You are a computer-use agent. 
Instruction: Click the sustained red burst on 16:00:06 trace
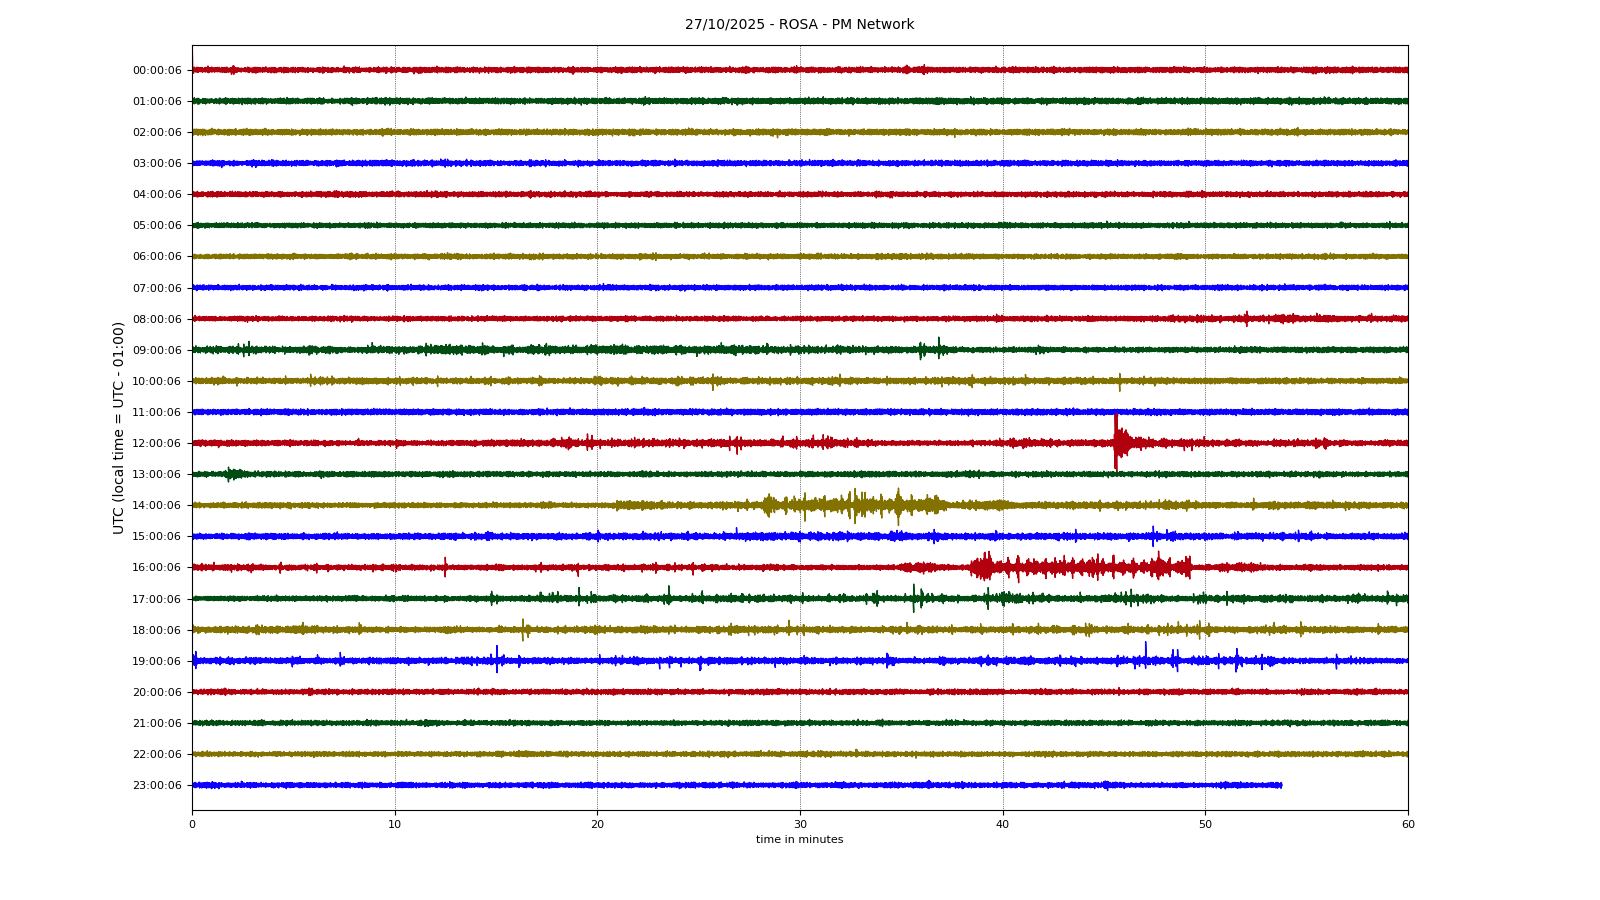1080,568
